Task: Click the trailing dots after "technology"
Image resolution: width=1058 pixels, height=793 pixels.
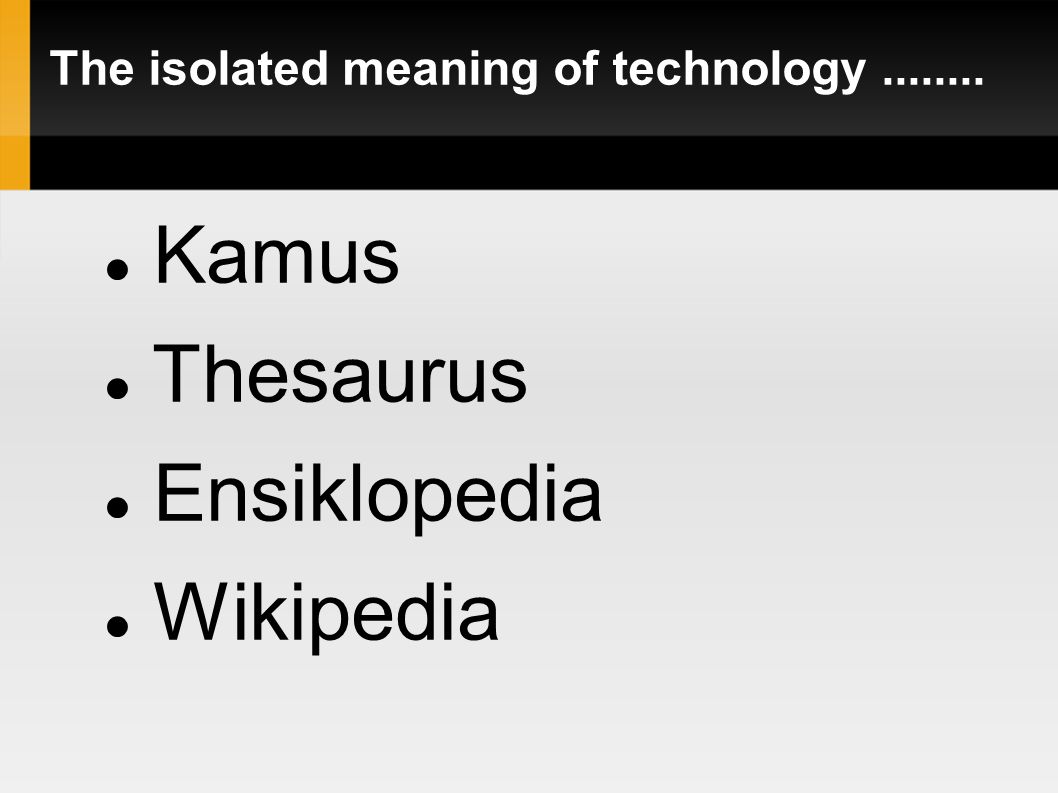Action: pos(933,82)
